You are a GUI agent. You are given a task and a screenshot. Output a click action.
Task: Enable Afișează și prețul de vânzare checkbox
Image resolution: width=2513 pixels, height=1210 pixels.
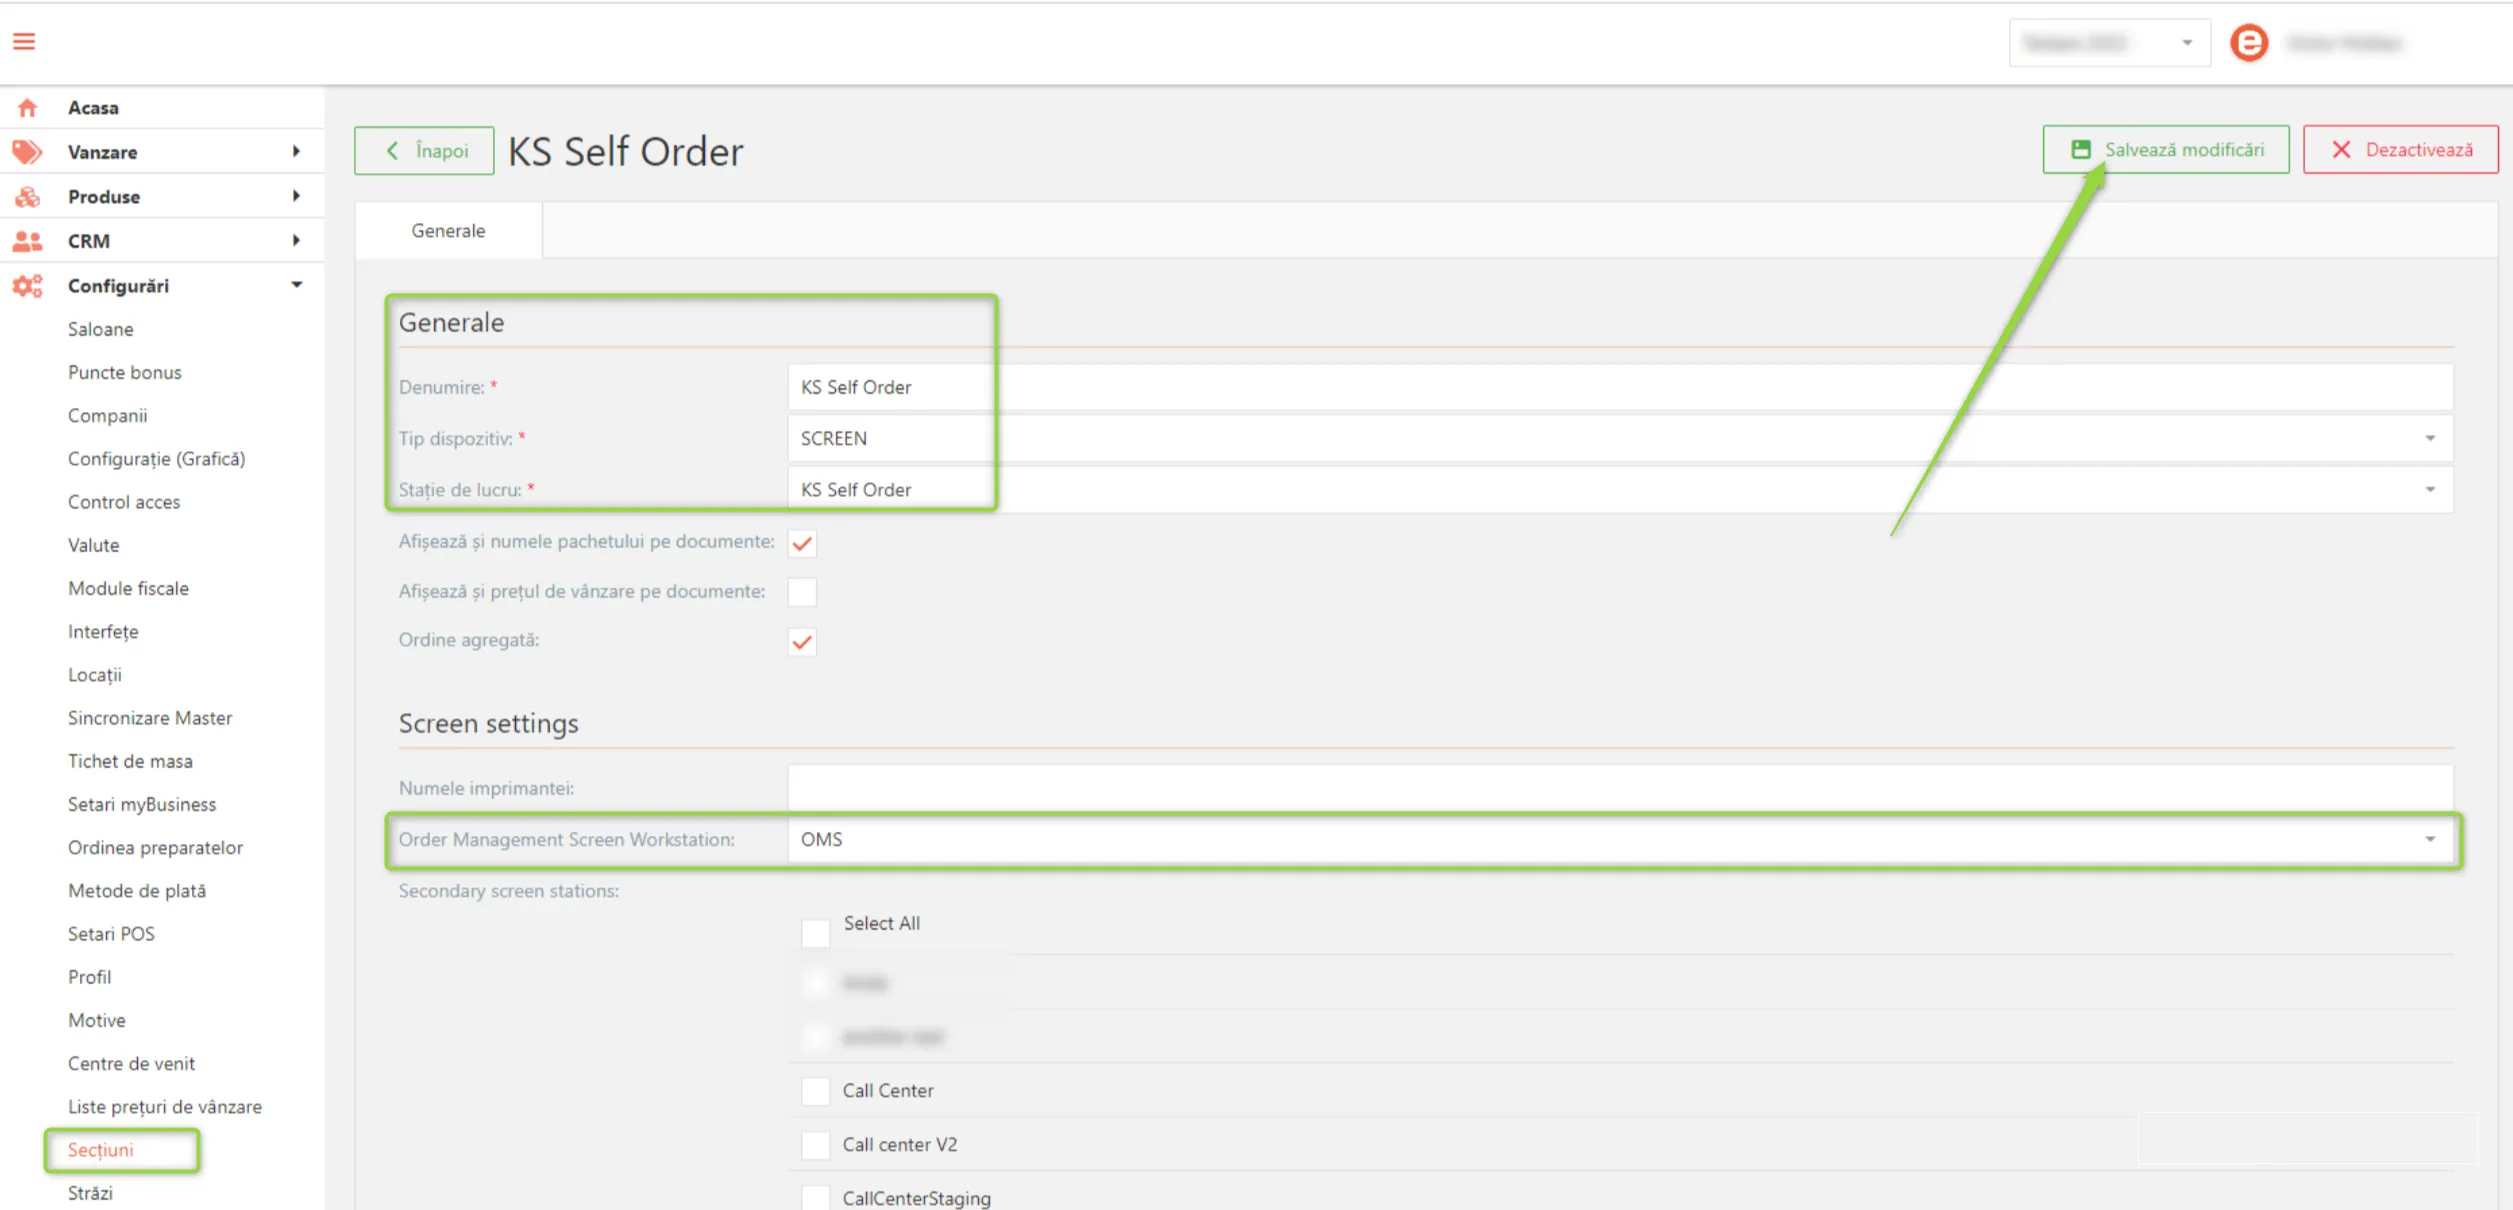(x=802, y=592)
